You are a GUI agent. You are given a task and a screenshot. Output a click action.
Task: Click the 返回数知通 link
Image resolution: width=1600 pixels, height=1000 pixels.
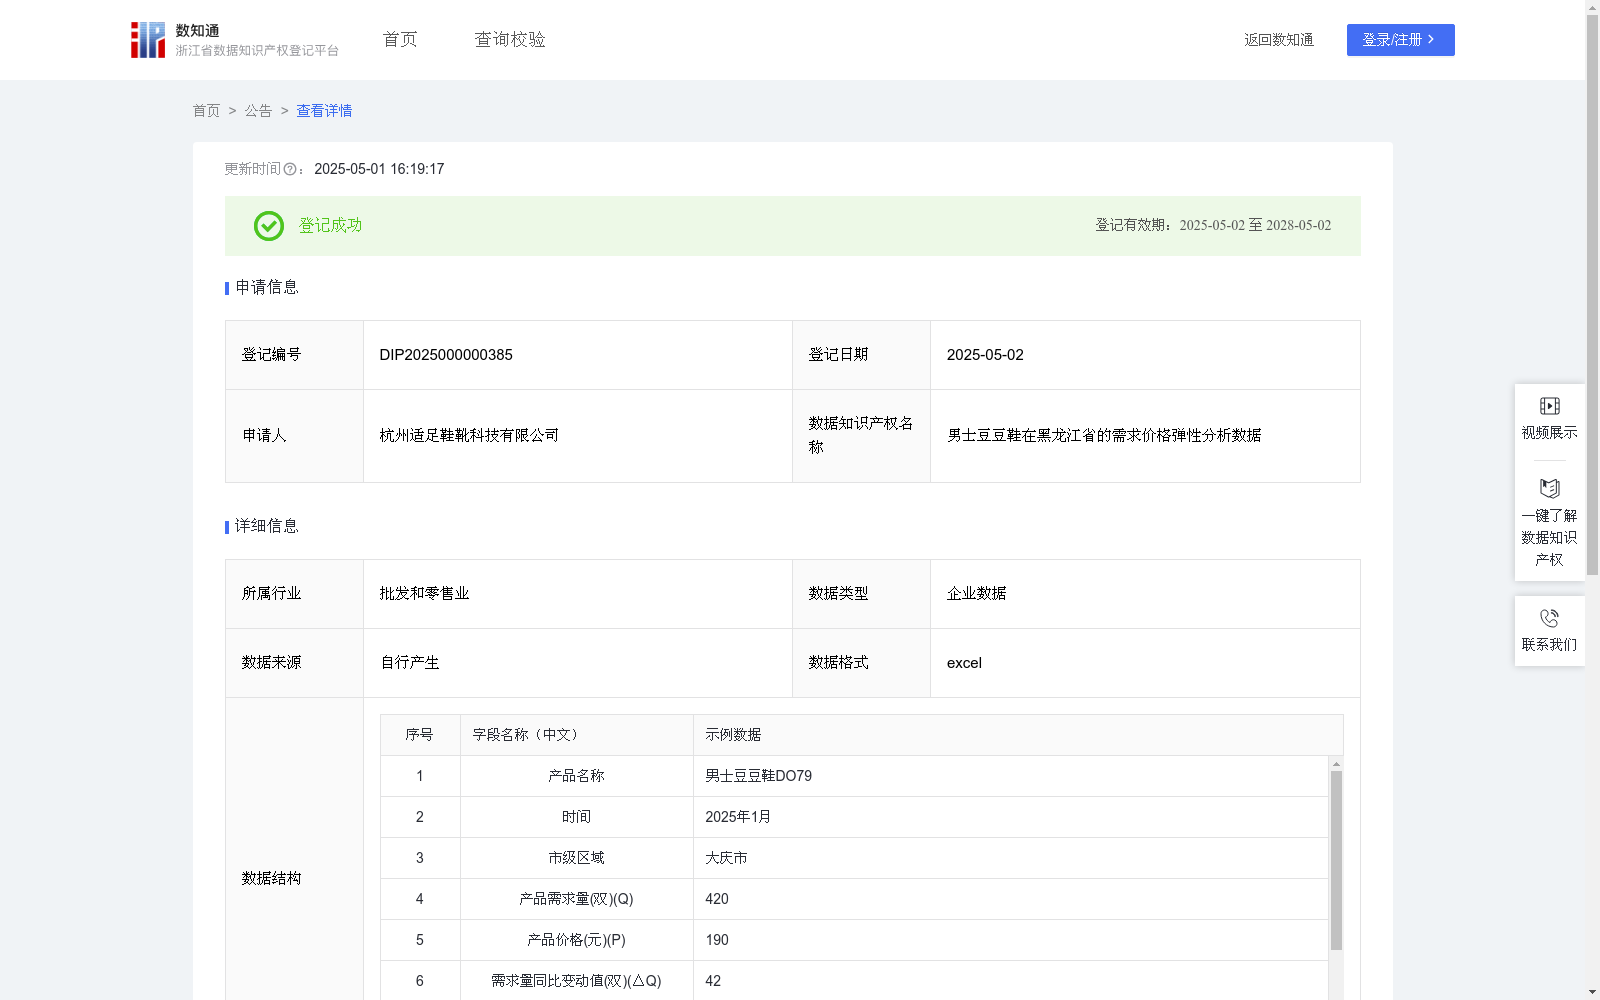point(1278,39)
